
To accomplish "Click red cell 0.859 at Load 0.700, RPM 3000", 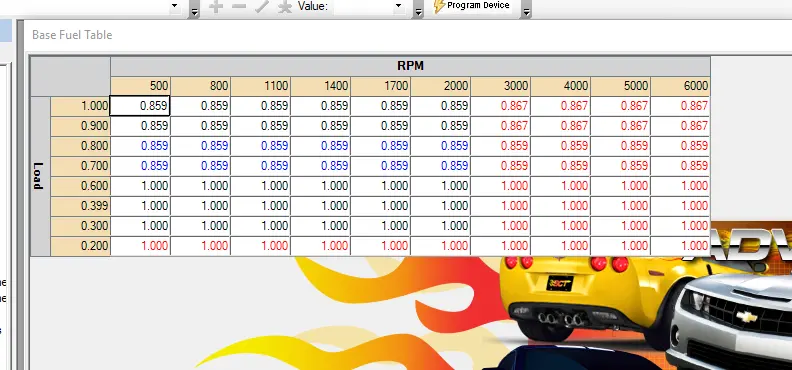I will point(501,166).
